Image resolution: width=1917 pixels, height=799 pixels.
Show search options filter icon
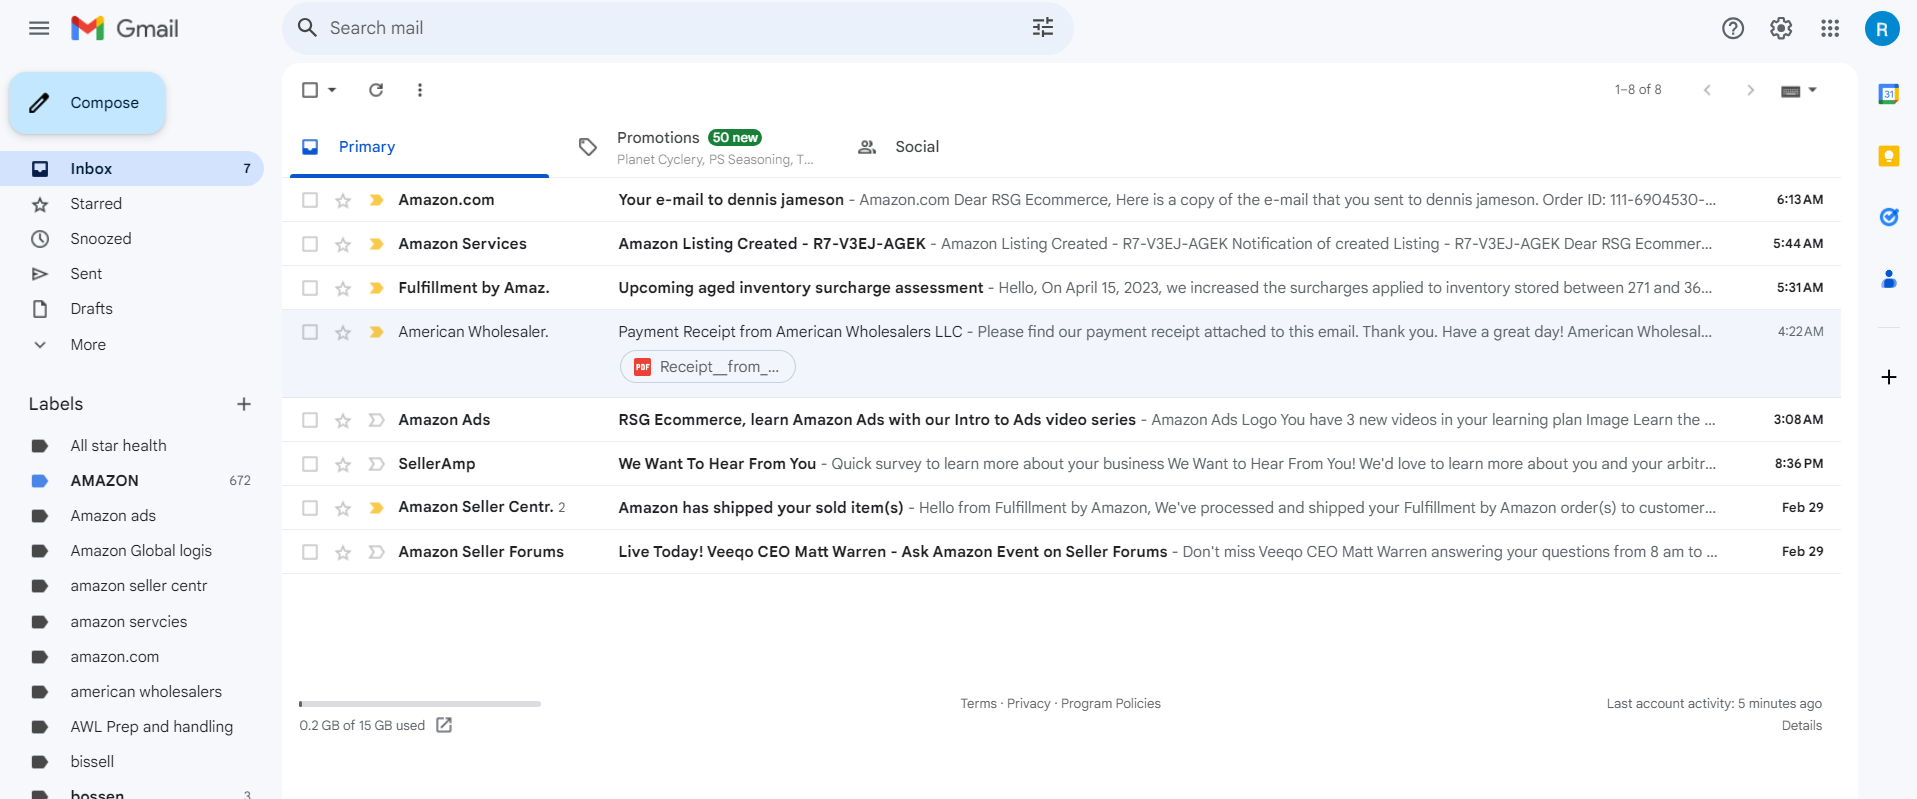pos(1043,28)
